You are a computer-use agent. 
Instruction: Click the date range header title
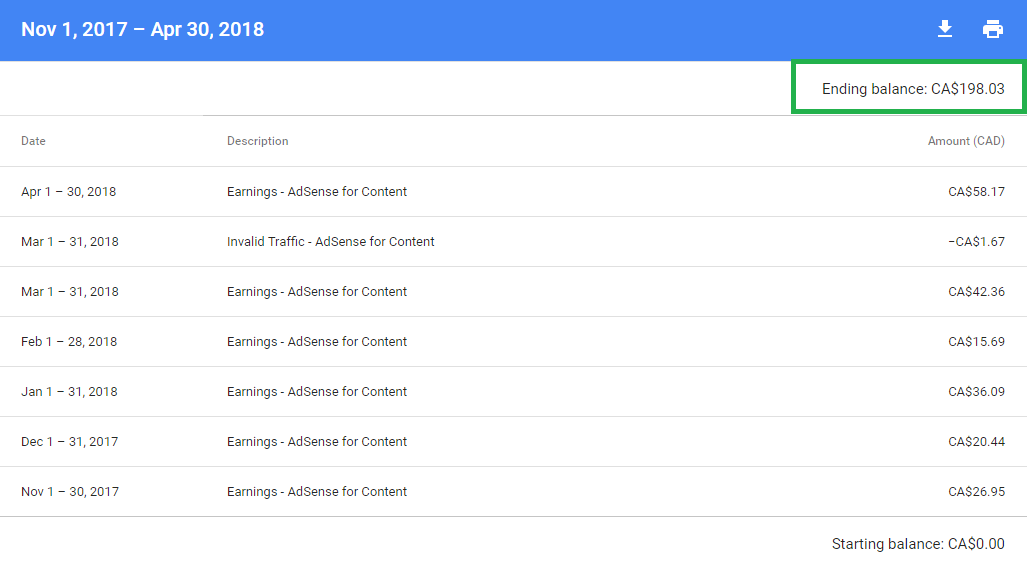[143, 29]
